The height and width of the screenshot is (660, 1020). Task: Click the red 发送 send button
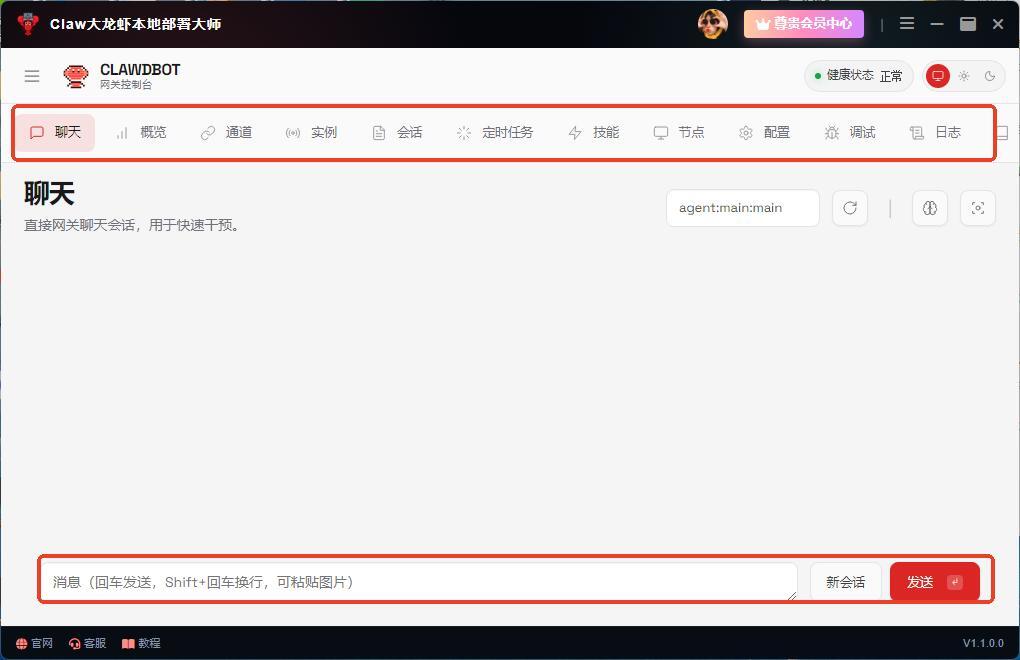click(935, 582)
